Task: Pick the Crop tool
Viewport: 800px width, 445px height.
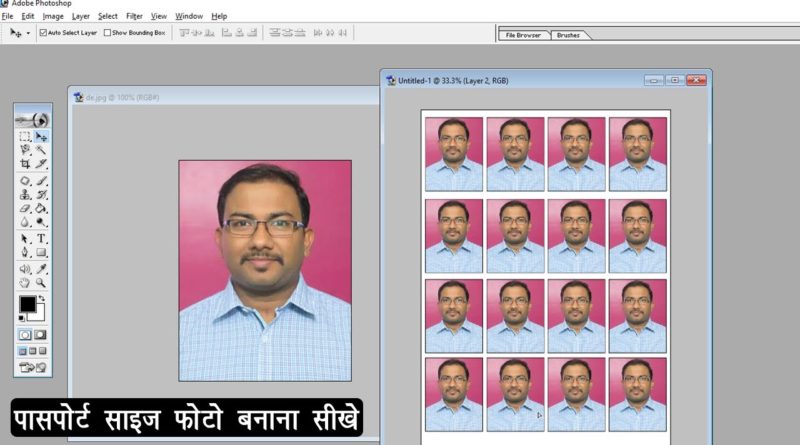Action: 25,164
